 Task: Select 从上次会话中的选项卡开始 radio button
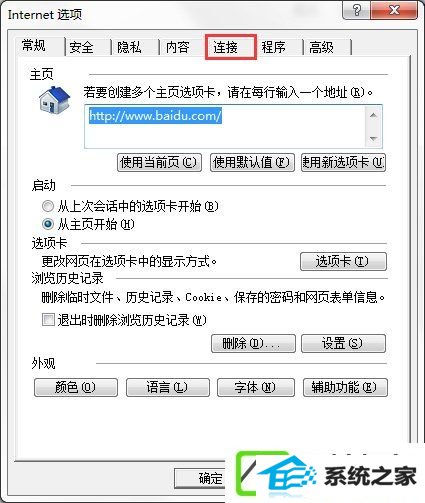click(48, 206)
